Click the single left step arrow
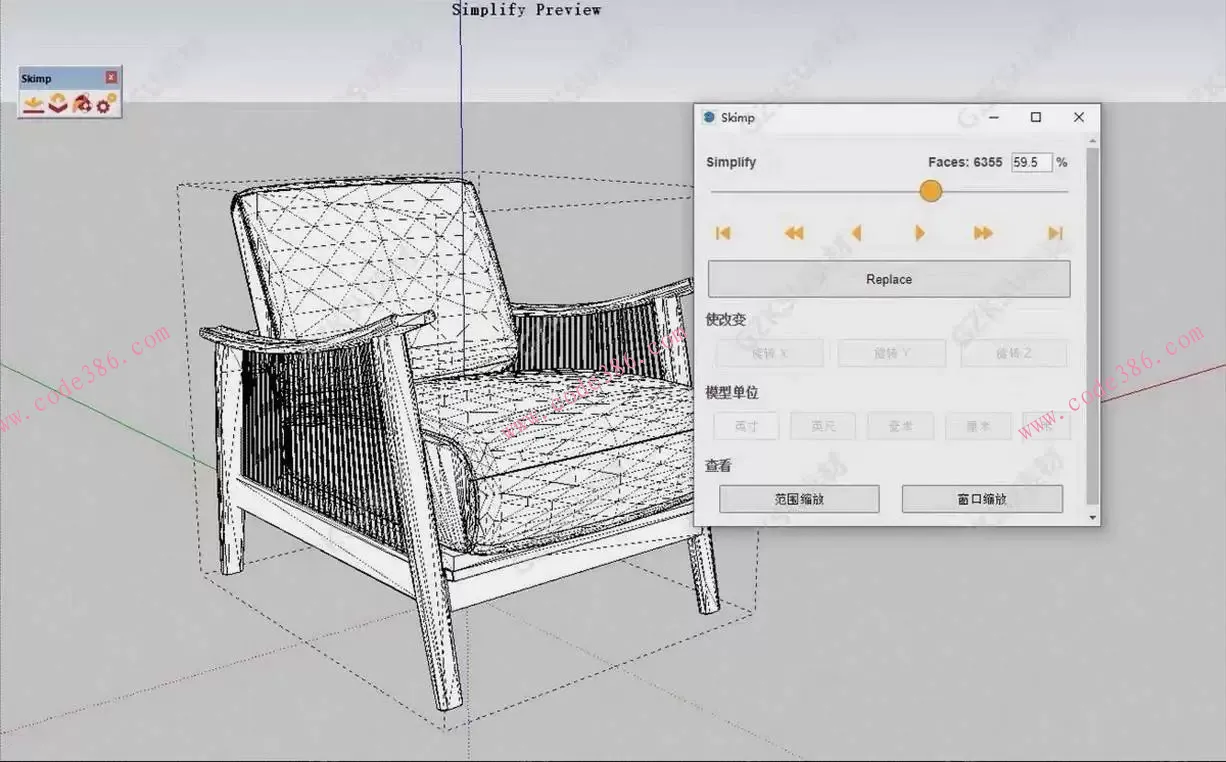The width and height of the screenshot is (1226, 762). 856,233
